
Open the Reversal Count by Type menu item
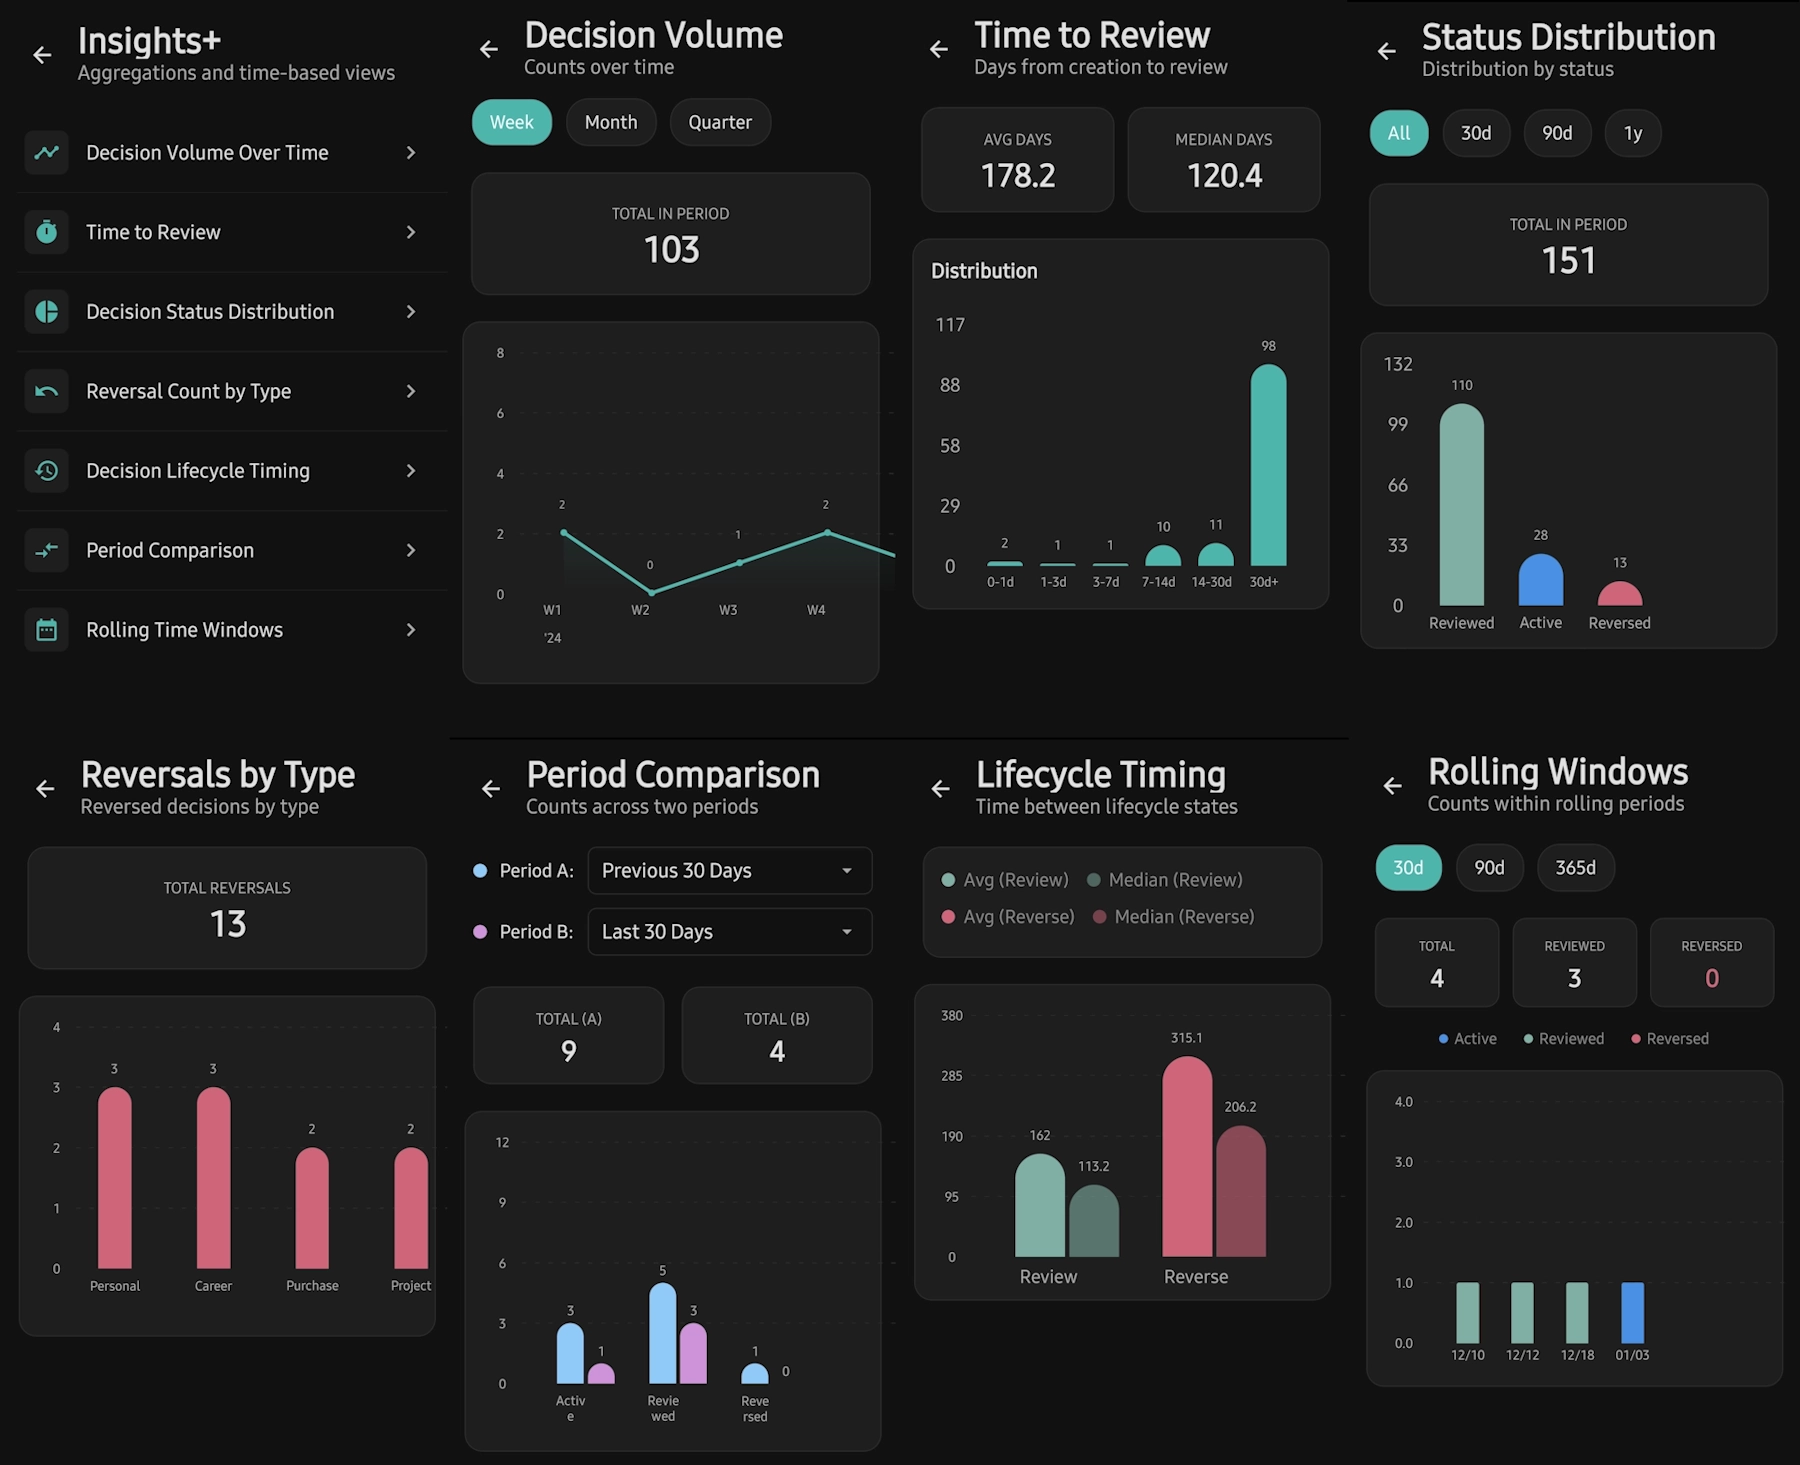pyautogui.click(x=232, y=391)
